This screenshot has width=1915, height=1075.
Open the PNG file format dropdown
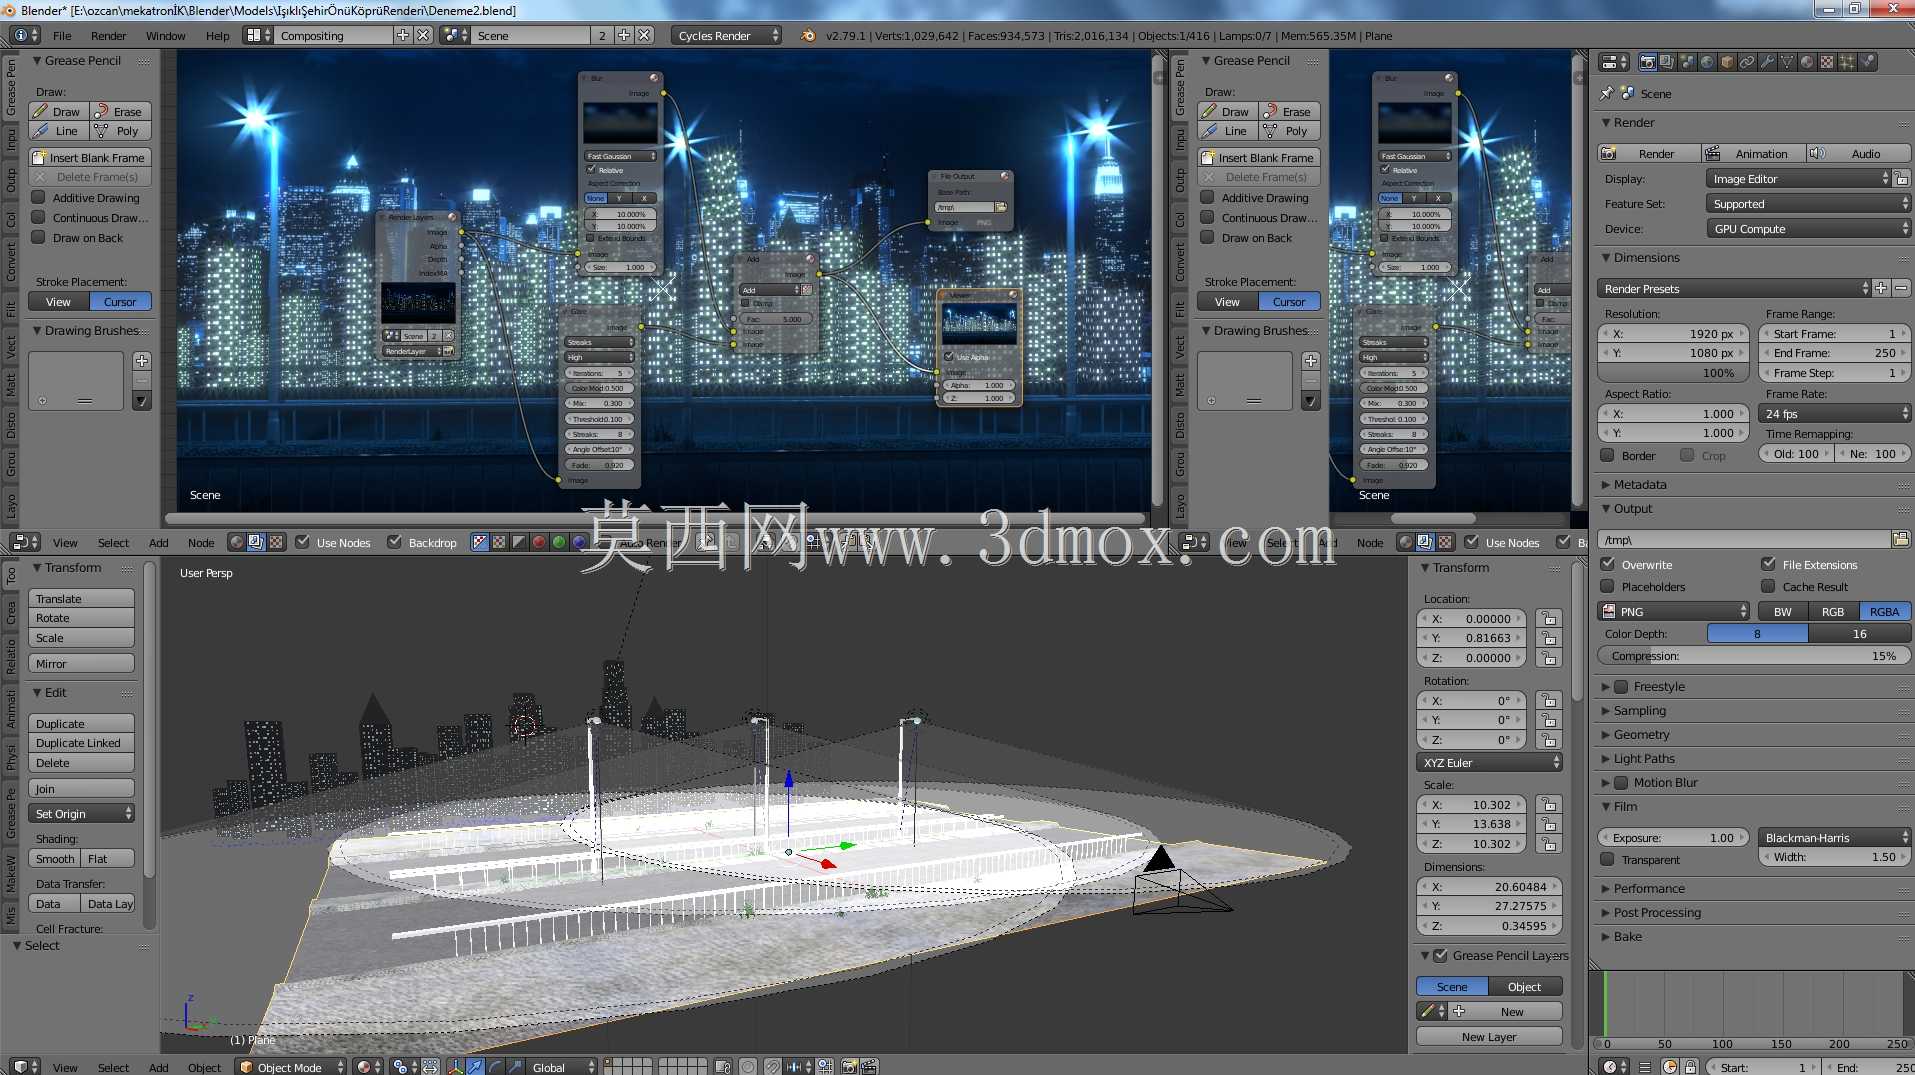pyautogui.click(x=1674, y=611)
